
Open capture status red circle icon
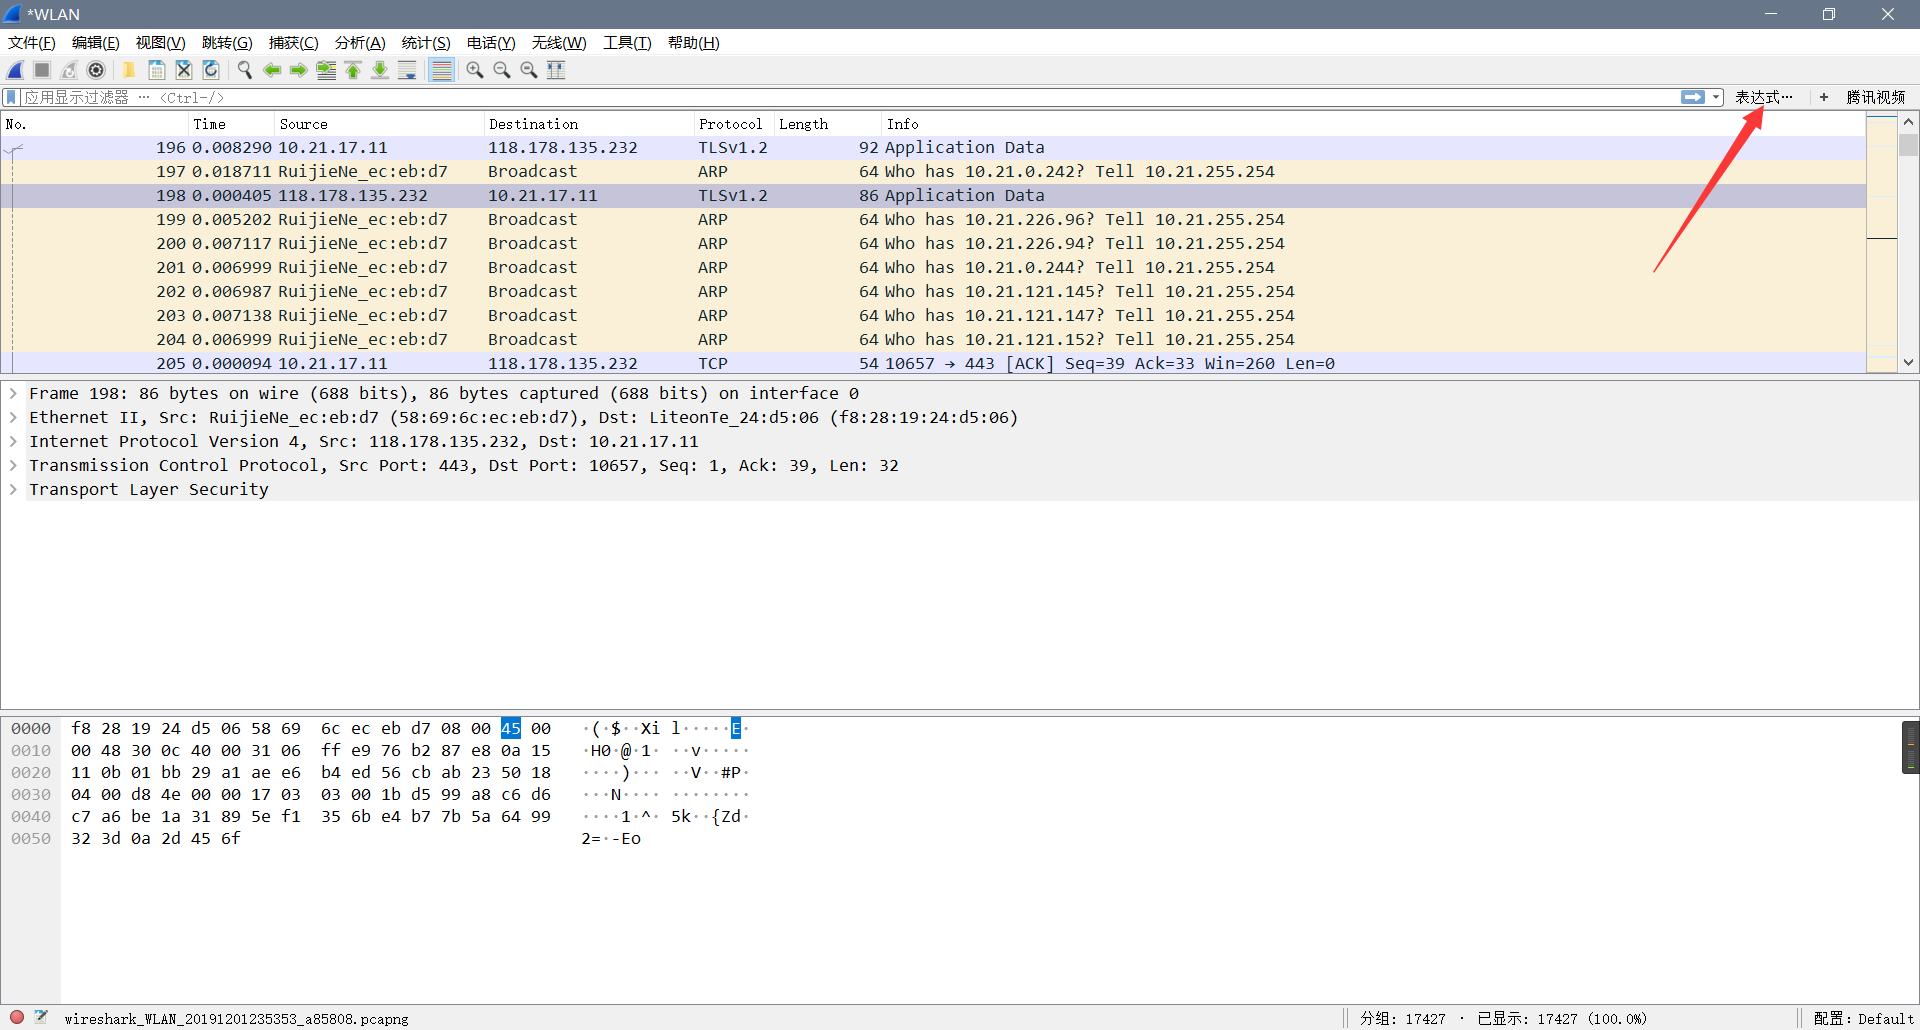(17, 1017)
